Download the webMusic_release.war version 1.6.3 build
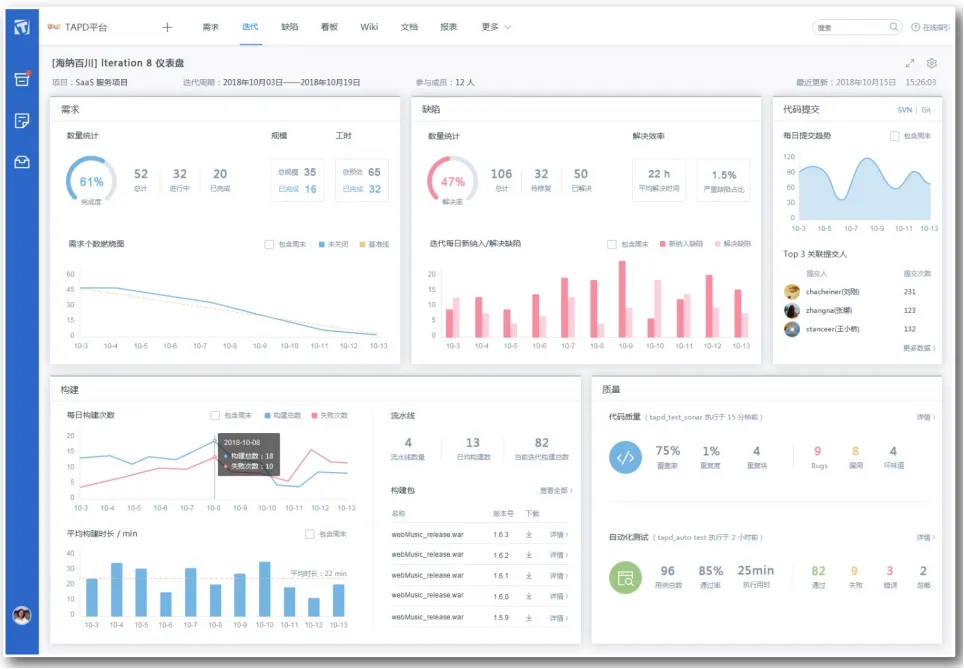Viewport: 964px width, 669px height. (529, 535)
